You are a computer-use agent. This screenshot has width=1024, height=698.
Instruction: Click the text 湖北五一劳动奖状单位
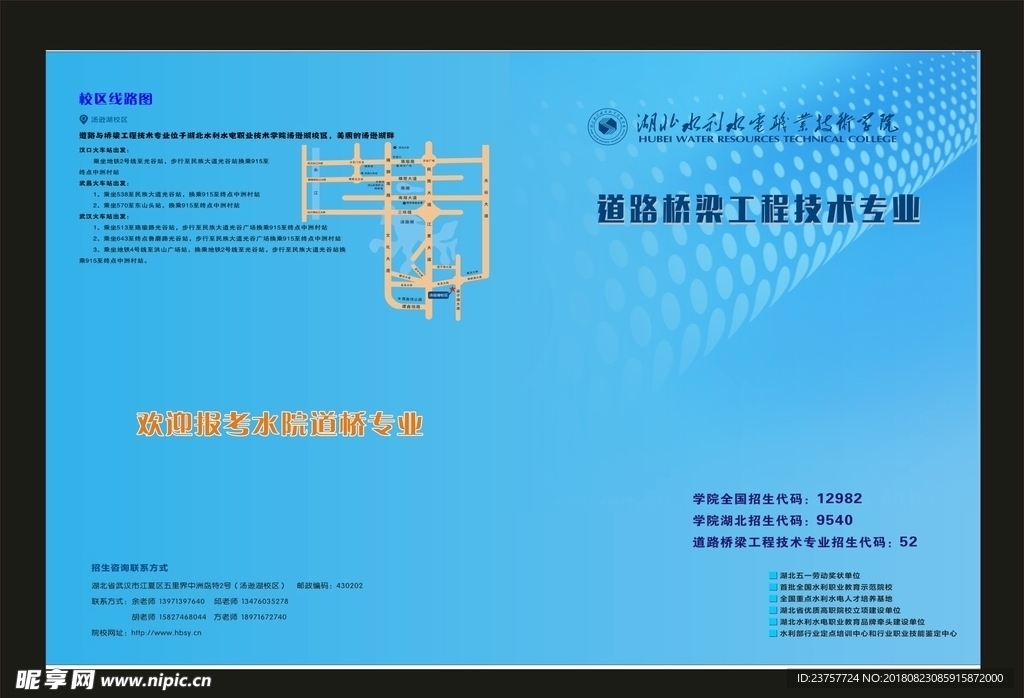click(820, 576)
